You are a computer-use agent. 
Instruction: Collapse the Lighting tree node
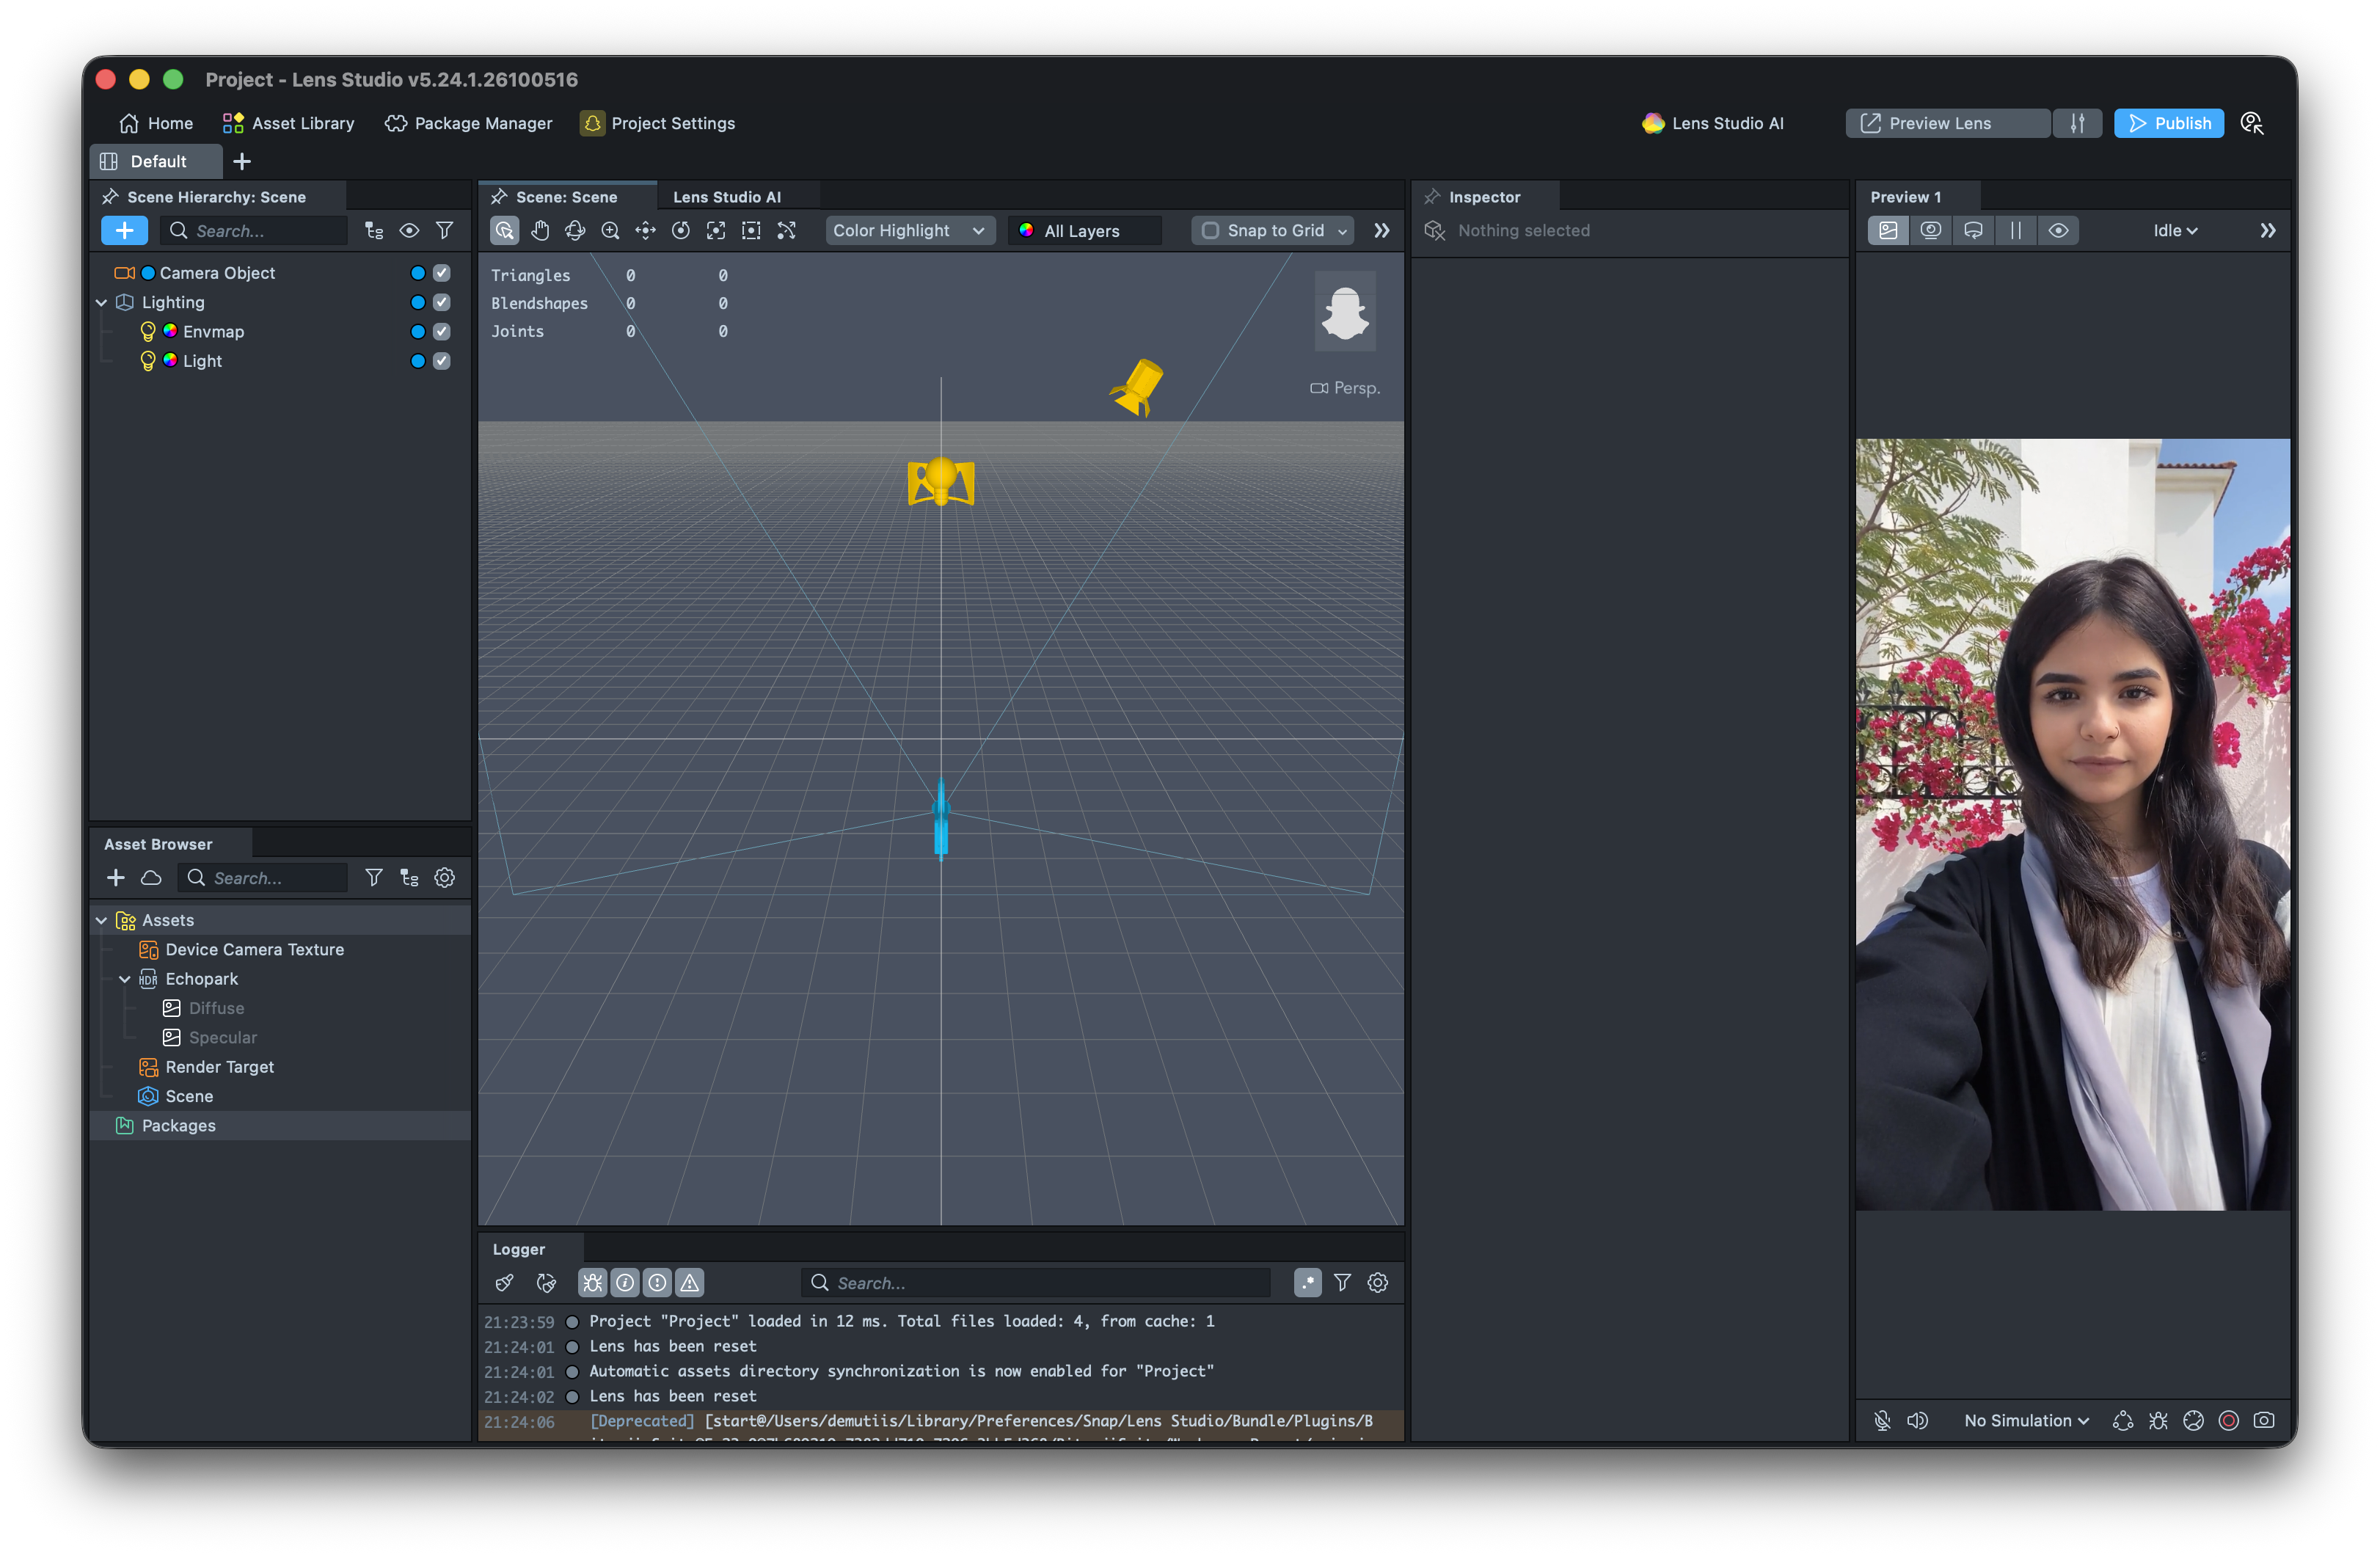(x=101, y=302)
